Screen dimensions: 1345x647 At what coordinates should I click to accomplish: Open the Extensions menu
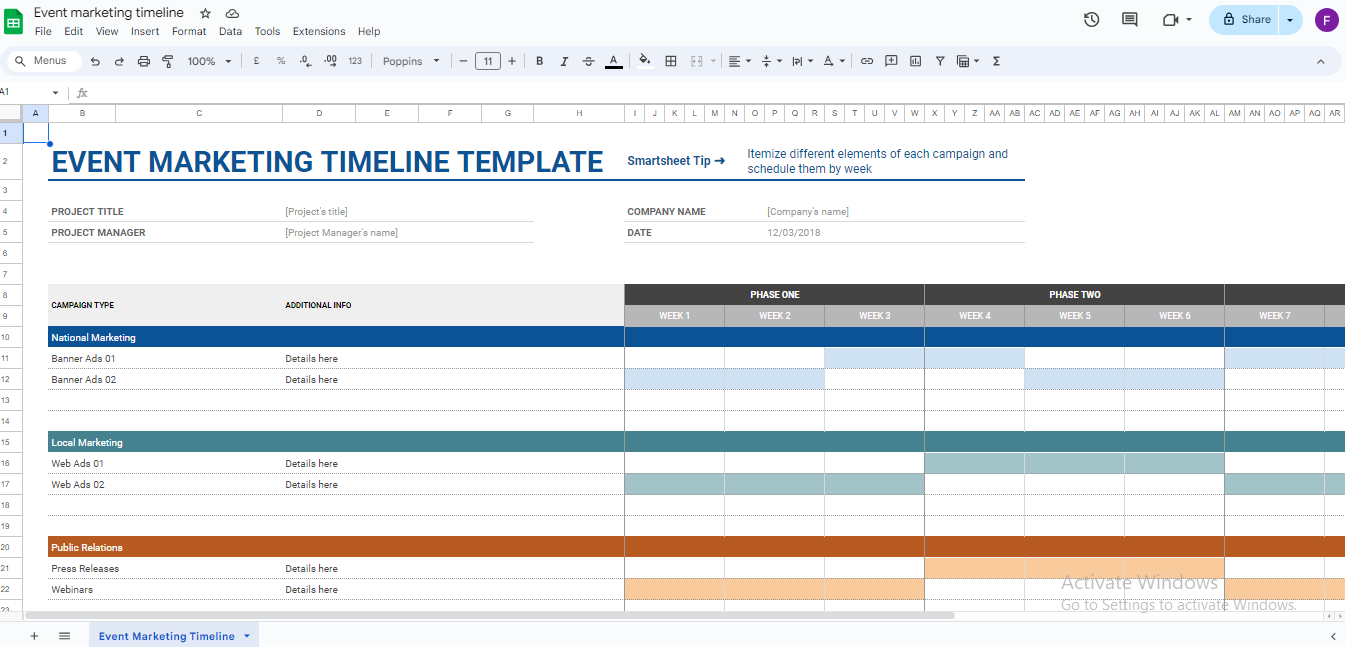[318, 31]
